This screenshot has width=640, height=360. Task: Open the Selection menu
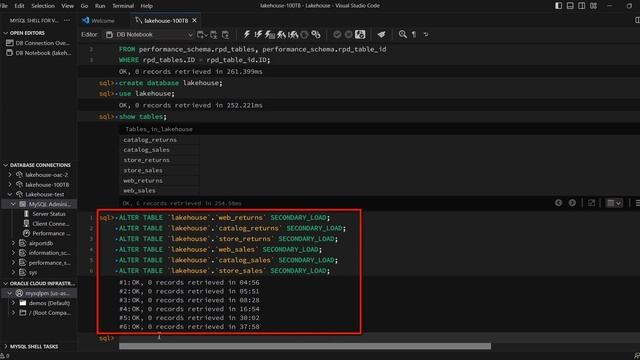point(43,6)
